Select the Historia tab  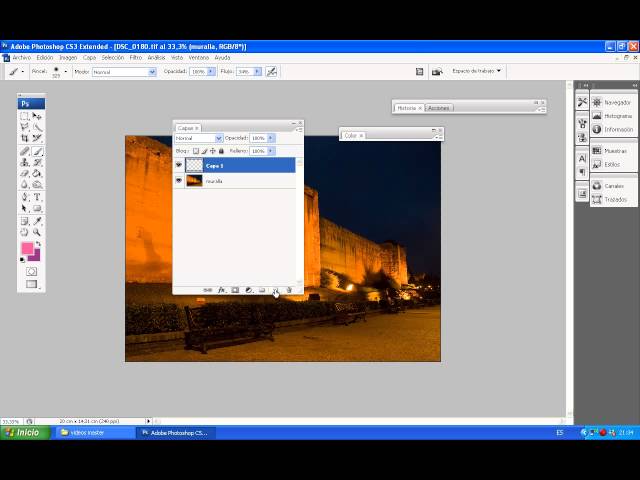pos(407,108)
